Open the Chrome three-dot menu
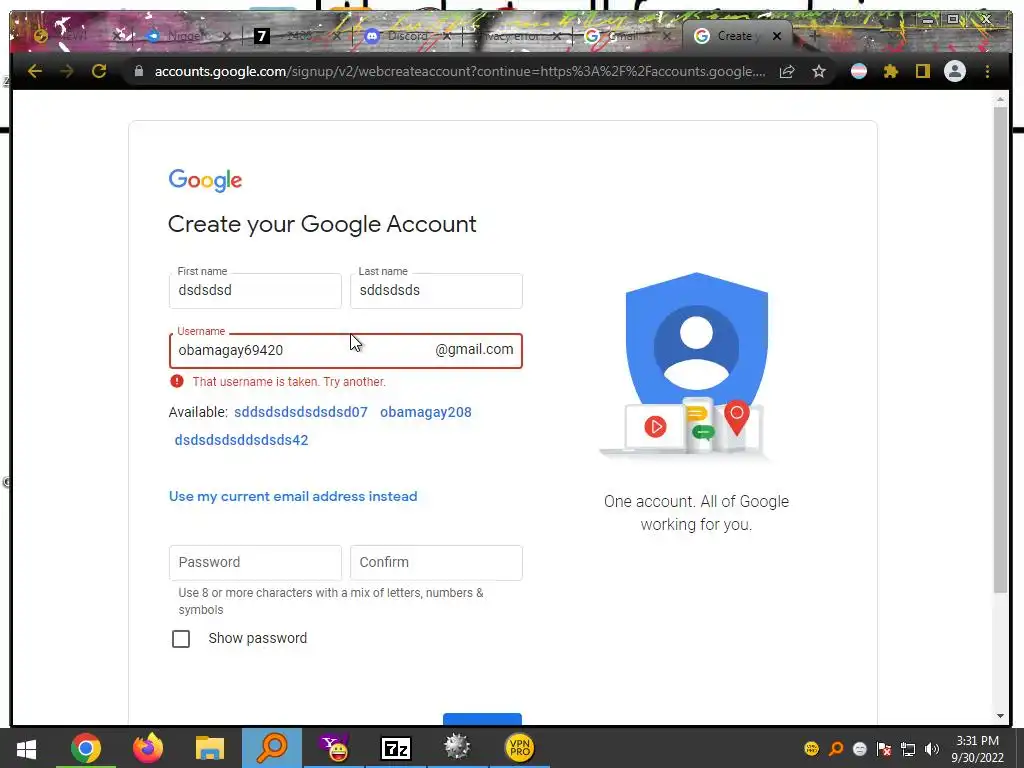This screenshot has height=768, width=1024. tap(987, 71)
